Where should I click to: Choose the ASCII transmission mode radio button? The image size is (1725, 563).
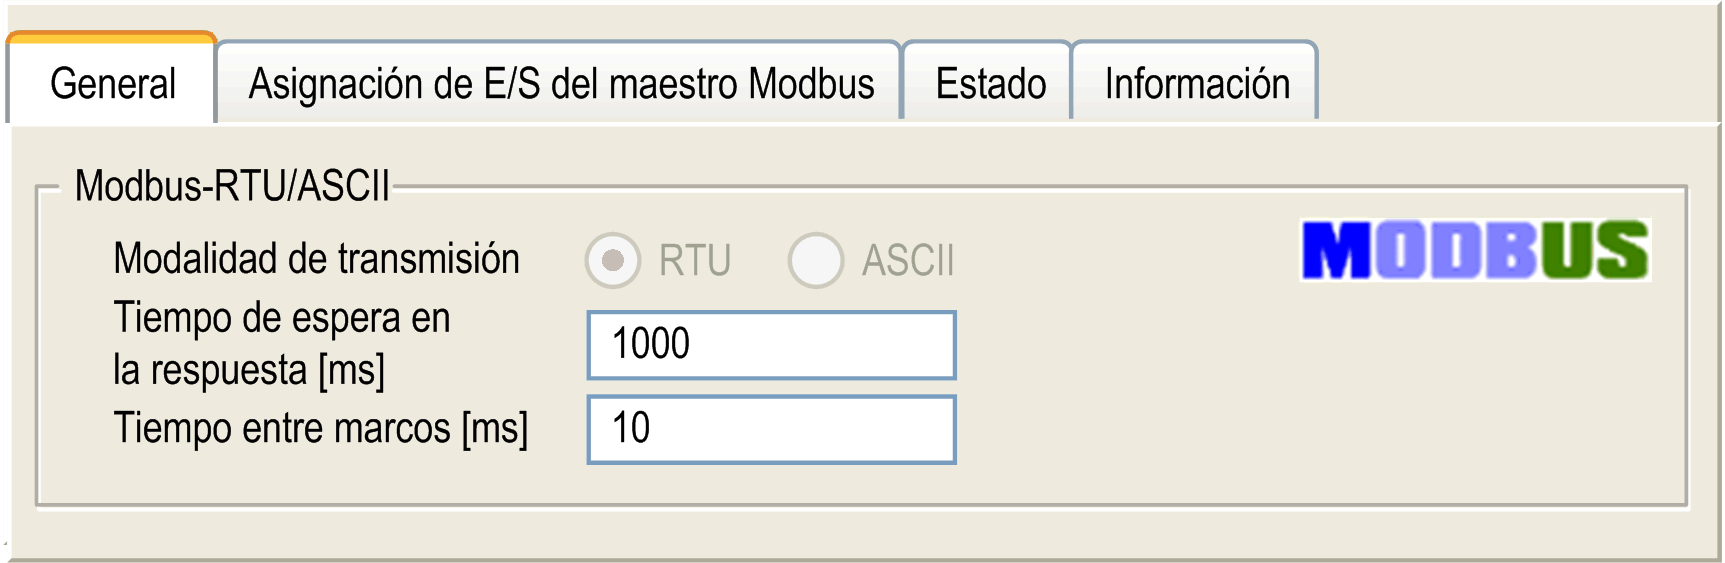816,260
